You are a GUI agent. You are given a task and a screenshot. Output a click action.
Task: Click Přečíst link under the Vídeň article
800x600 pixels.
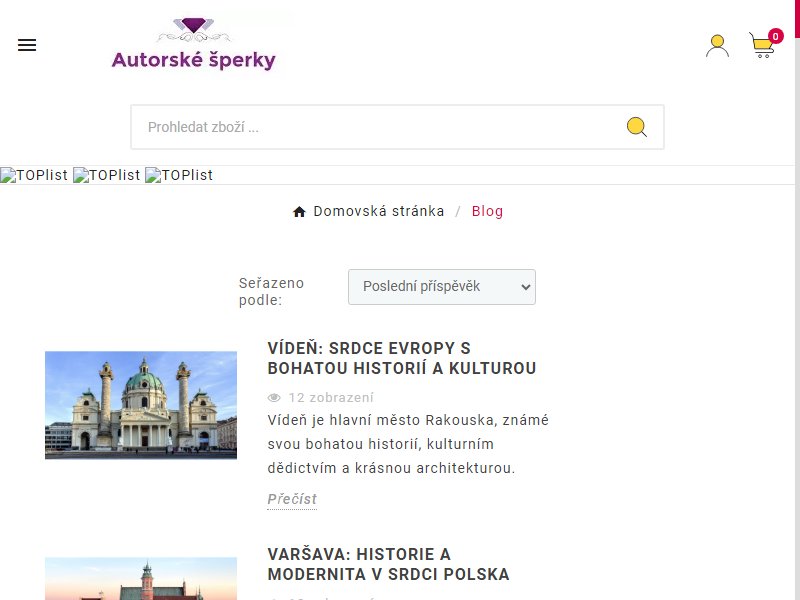pos(292,499)
